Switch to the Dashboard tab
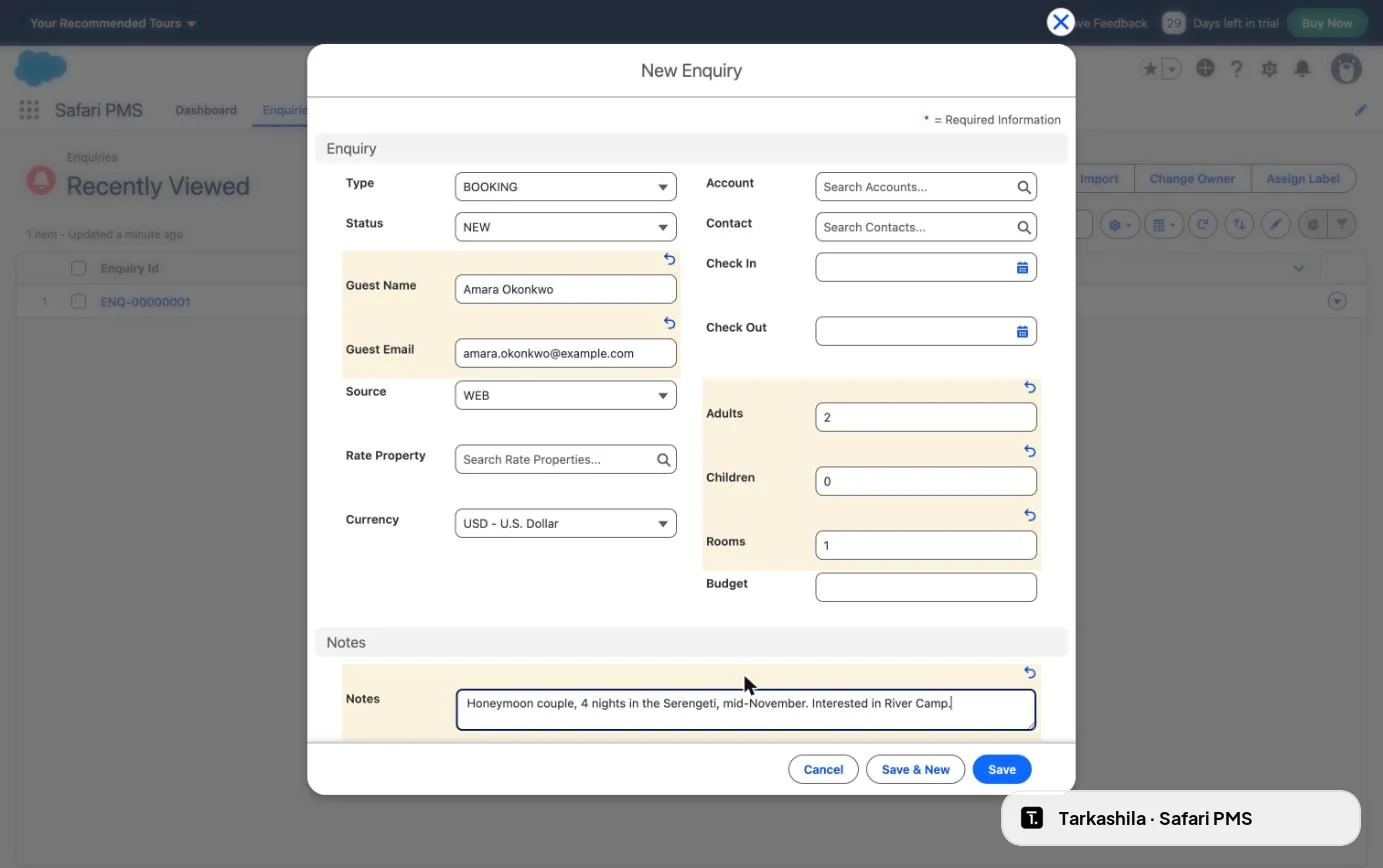Image resolution: width=1383 pixels, height=868 pixels. pos(206,110)
